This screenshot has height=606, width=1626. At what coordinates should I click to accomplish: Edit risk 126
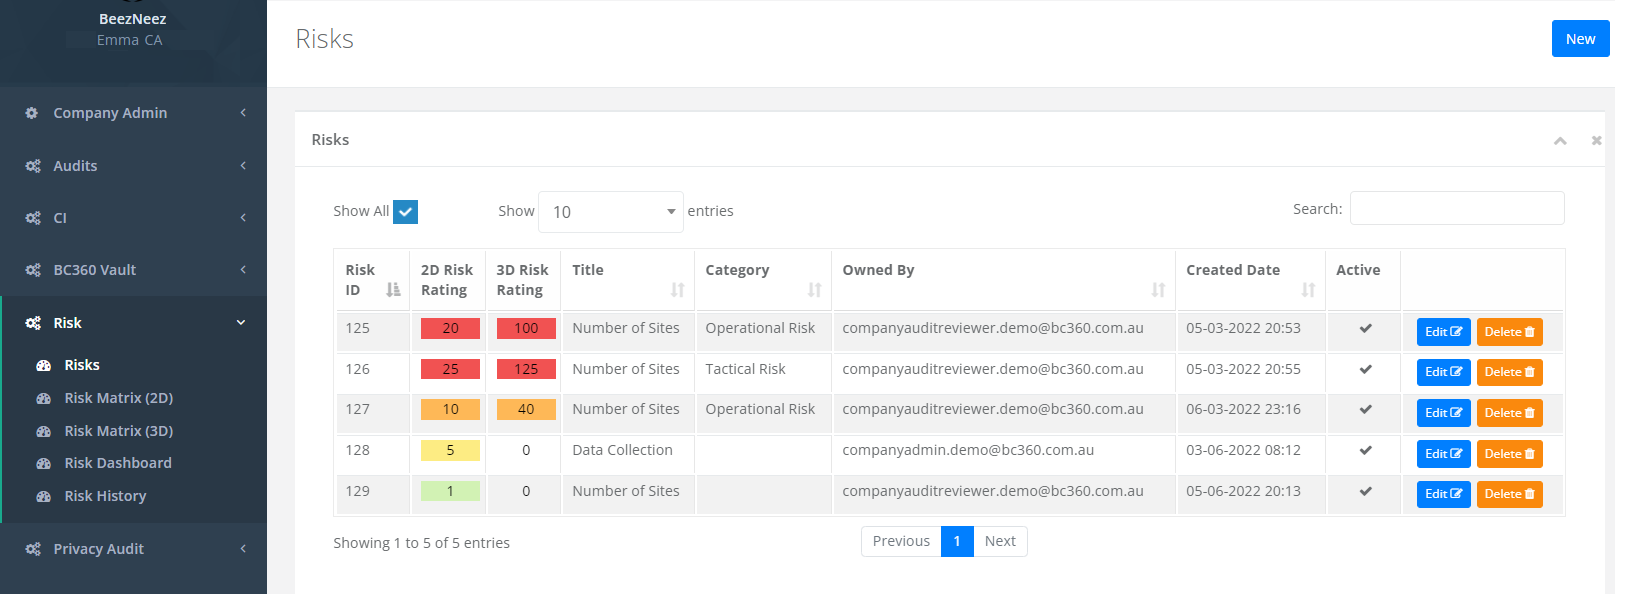coord(1443,372)
